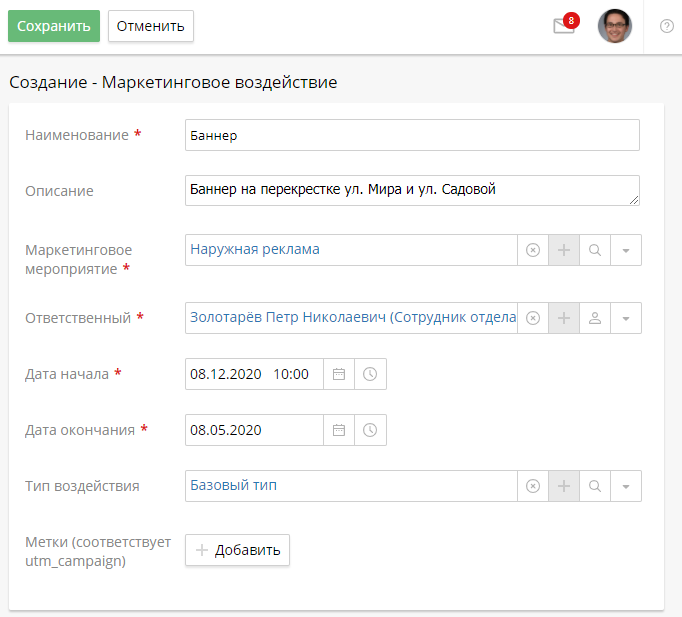The width and height of the screenshot is (682, 617).
Task: Expand Маркетинговое мероприятие dropdown arrow
Action: [x=626, y=250]
